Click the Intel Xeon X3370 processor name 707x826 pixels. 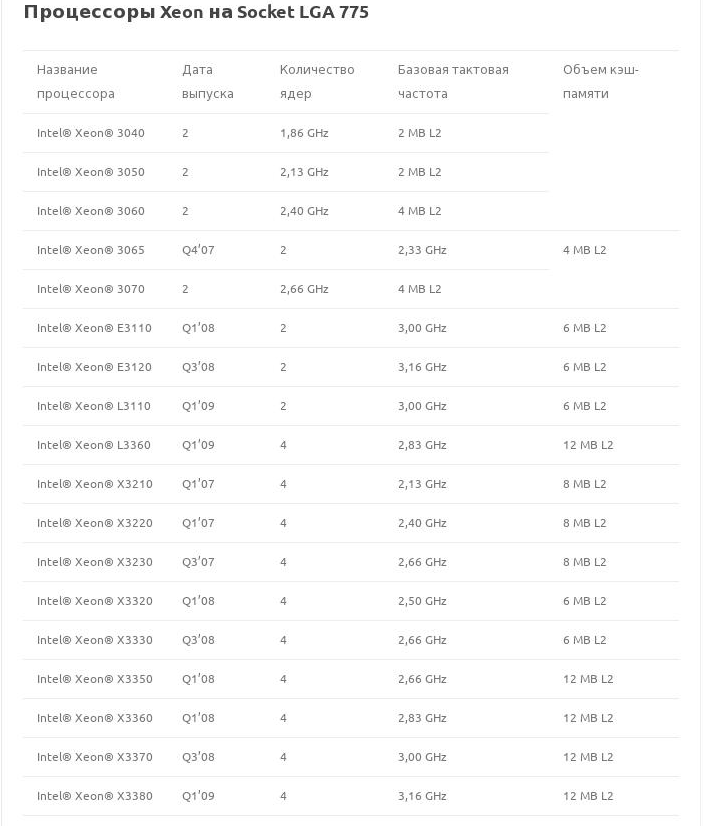[95, 757]
